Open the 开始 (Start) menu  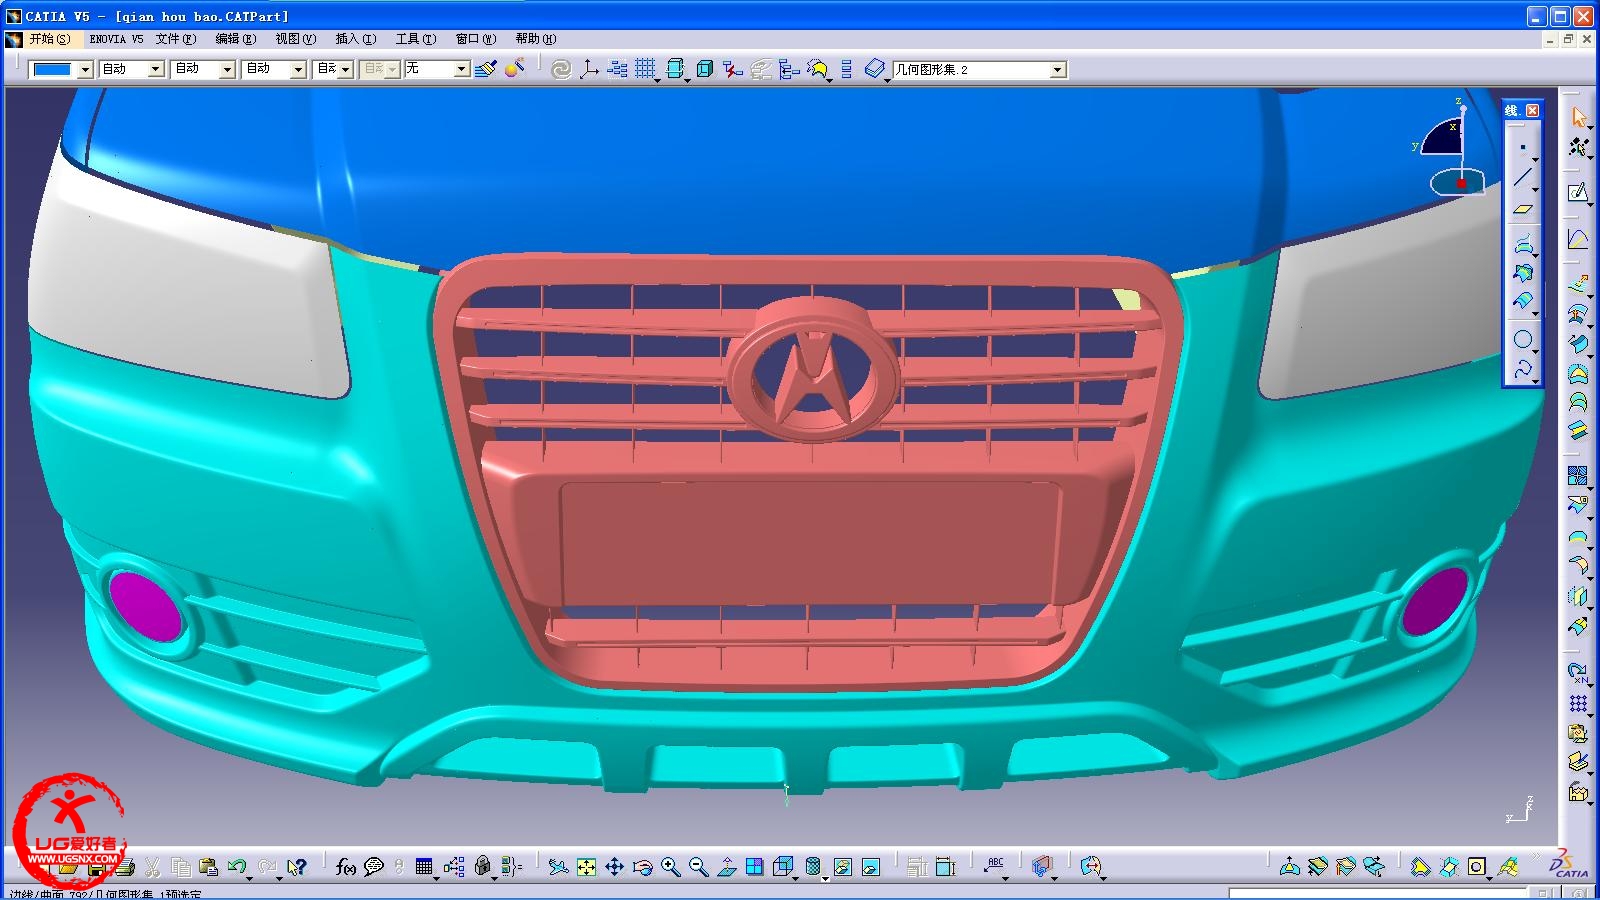[49, 39]
